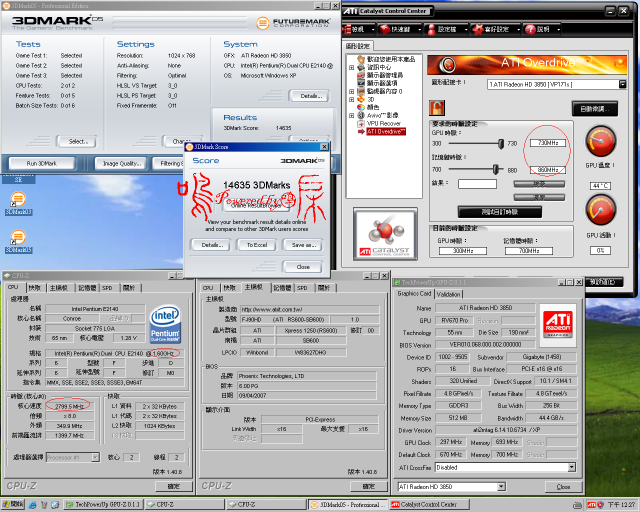The image size is (640, 512).
Task: Click the test custom clocks black button
Action: pyautogui.click(x=500, y=212)
